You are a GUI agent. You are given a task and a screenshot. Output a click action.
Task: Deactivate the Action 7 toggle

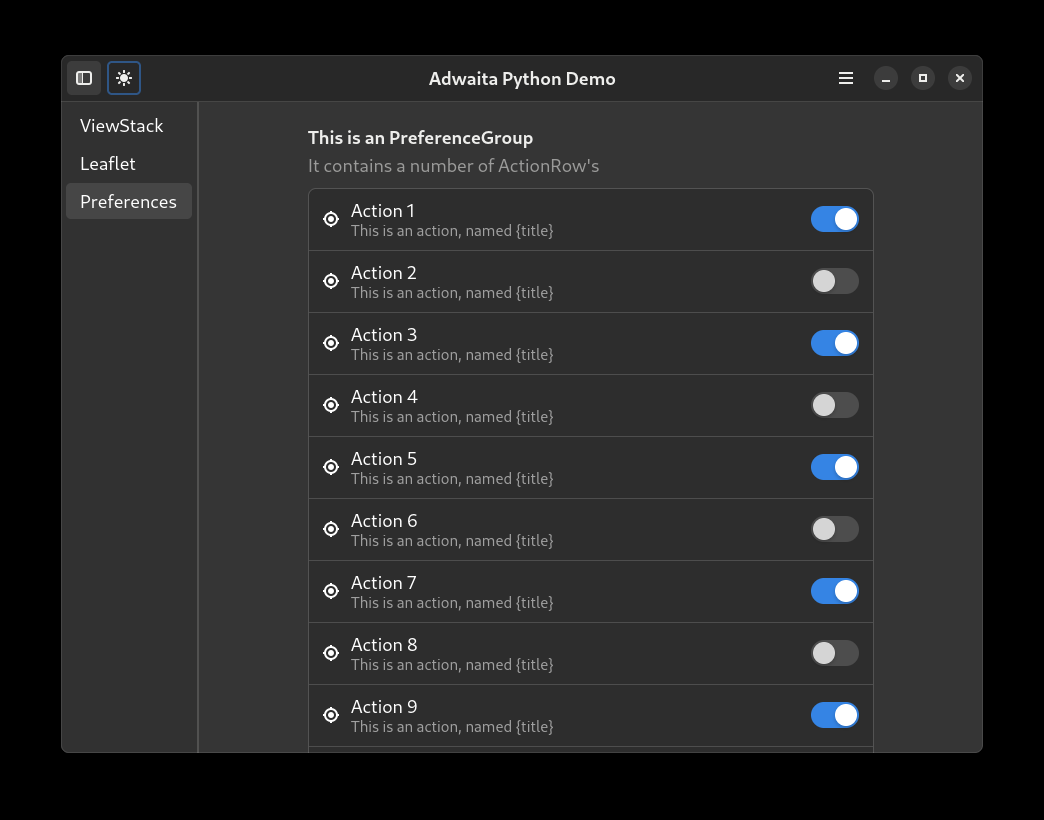tap(834, 591)
